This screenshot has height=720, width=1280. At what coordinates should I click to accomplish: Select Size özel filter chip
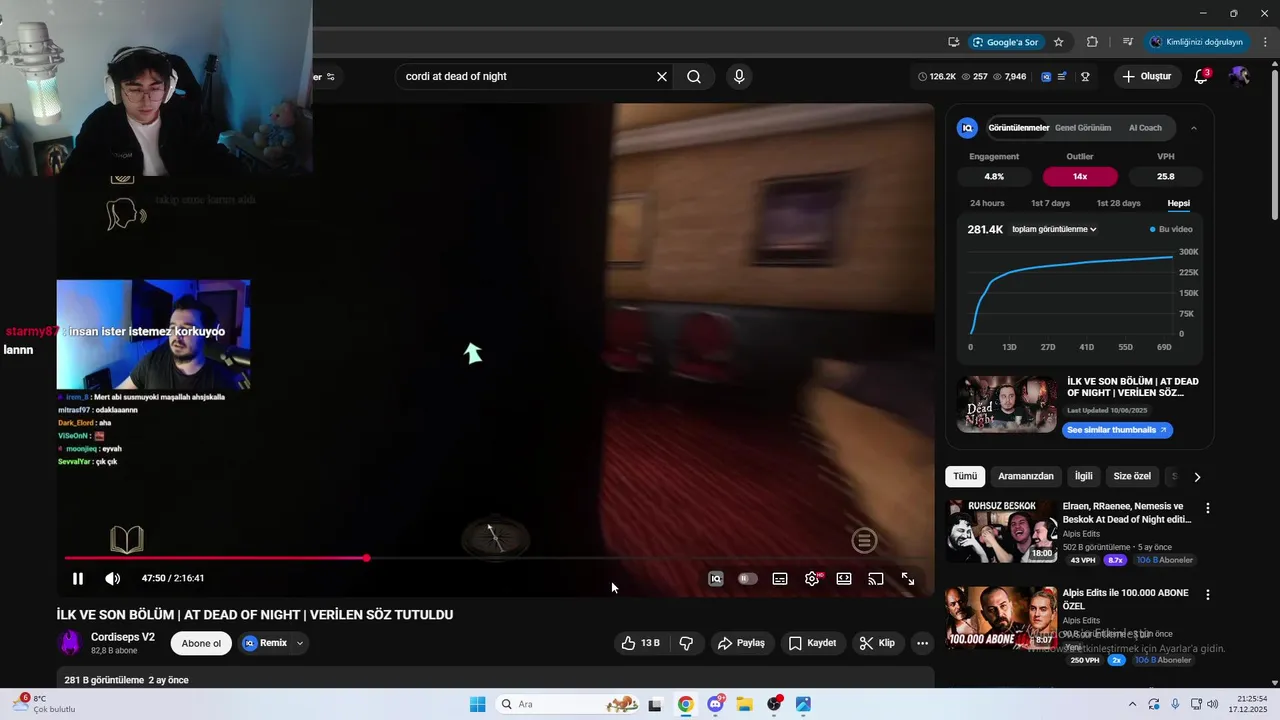tap(1132, 476)
